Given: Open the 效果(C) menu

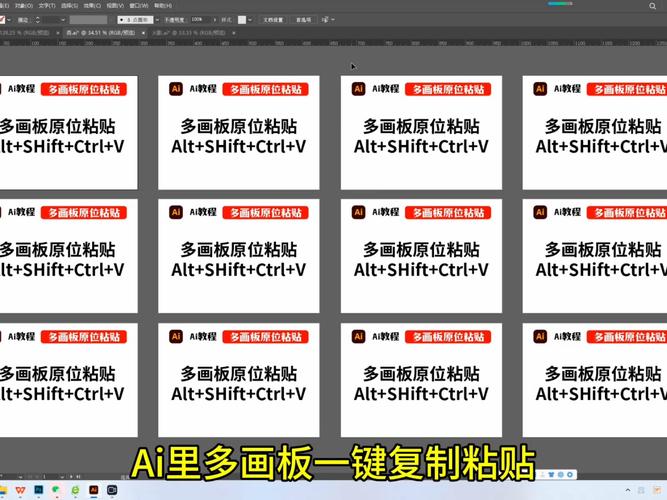Looking at the screenshot, I should pos(92,6).
